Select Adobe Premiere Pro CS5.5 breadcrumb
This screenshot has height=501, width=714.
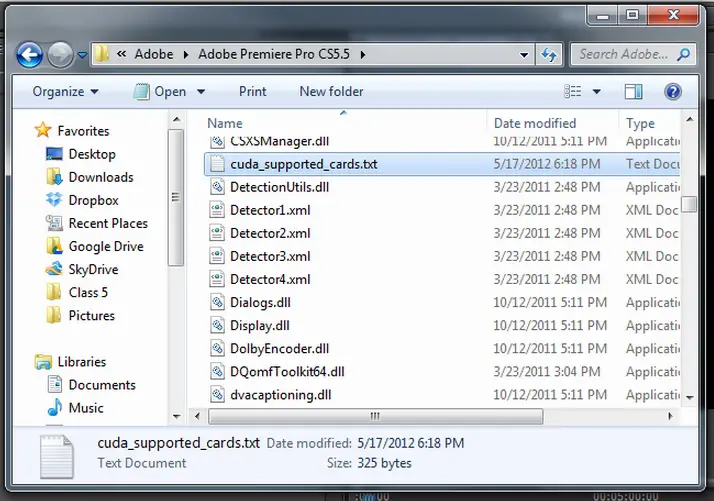[274, 54]
